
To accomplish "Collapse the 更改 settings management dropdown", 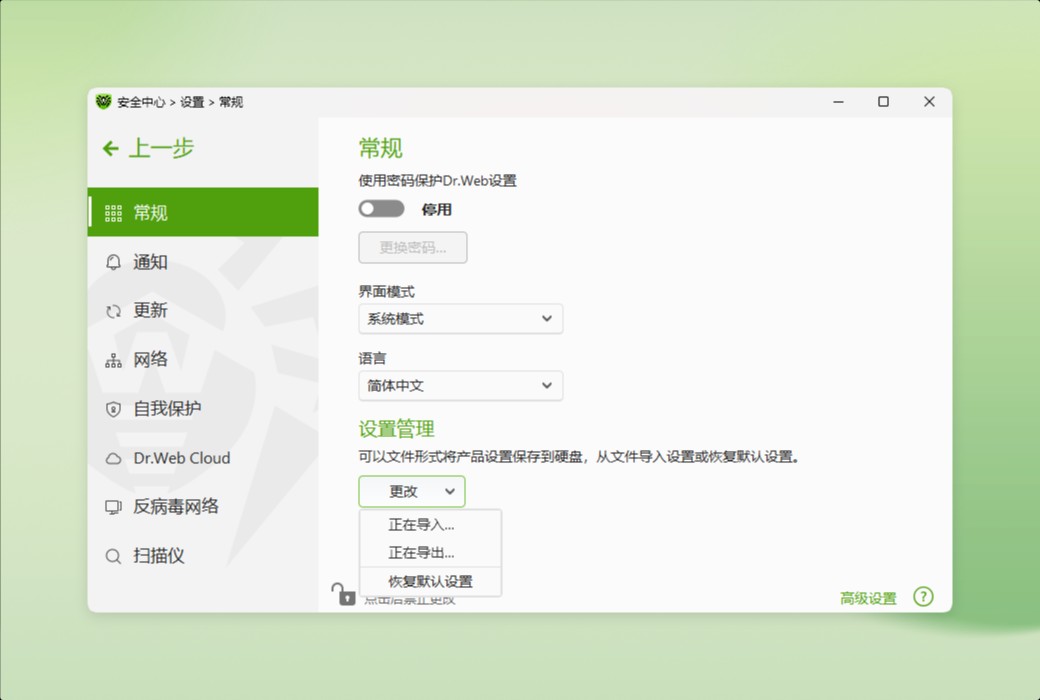I will point(410,491).
